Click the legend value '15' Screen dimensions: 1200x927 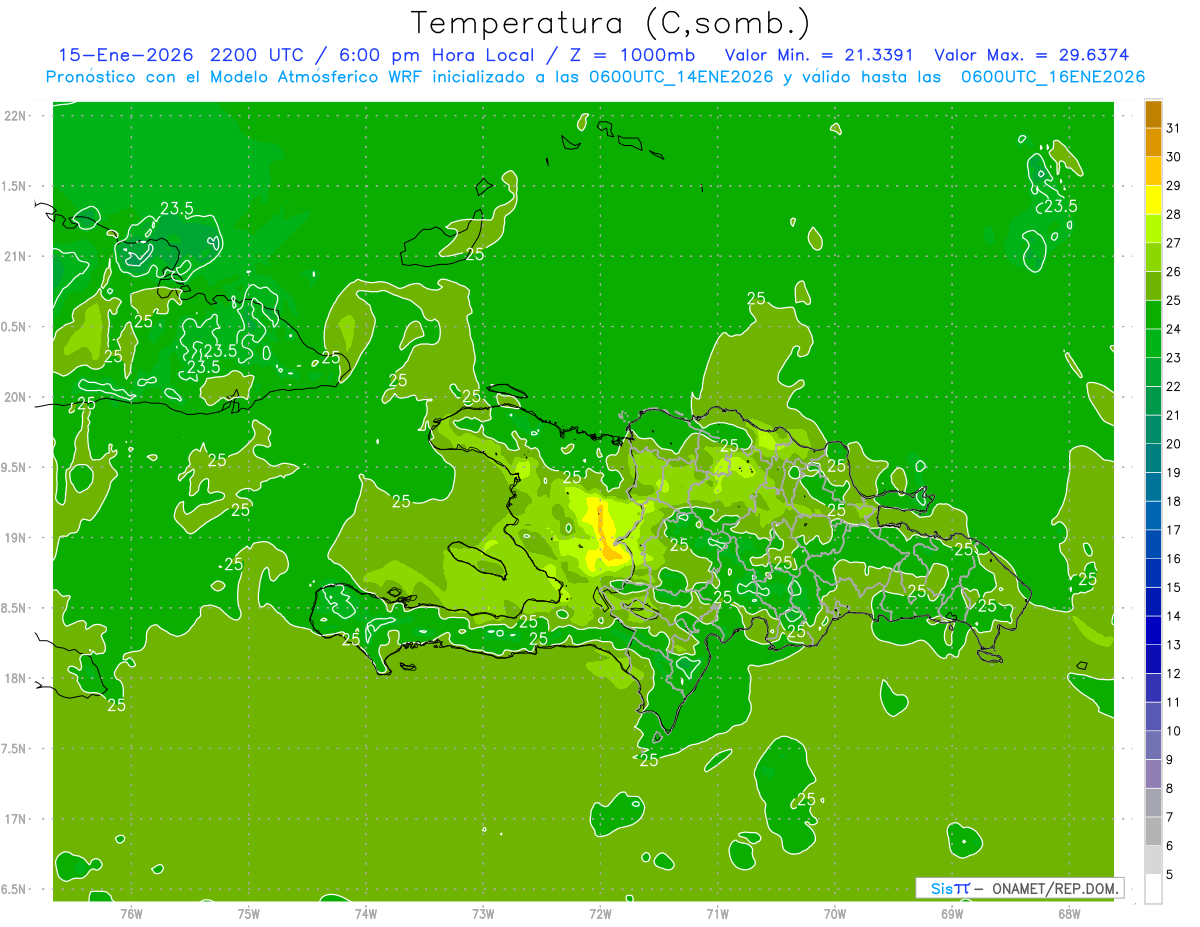click(x=1174, y=588)
